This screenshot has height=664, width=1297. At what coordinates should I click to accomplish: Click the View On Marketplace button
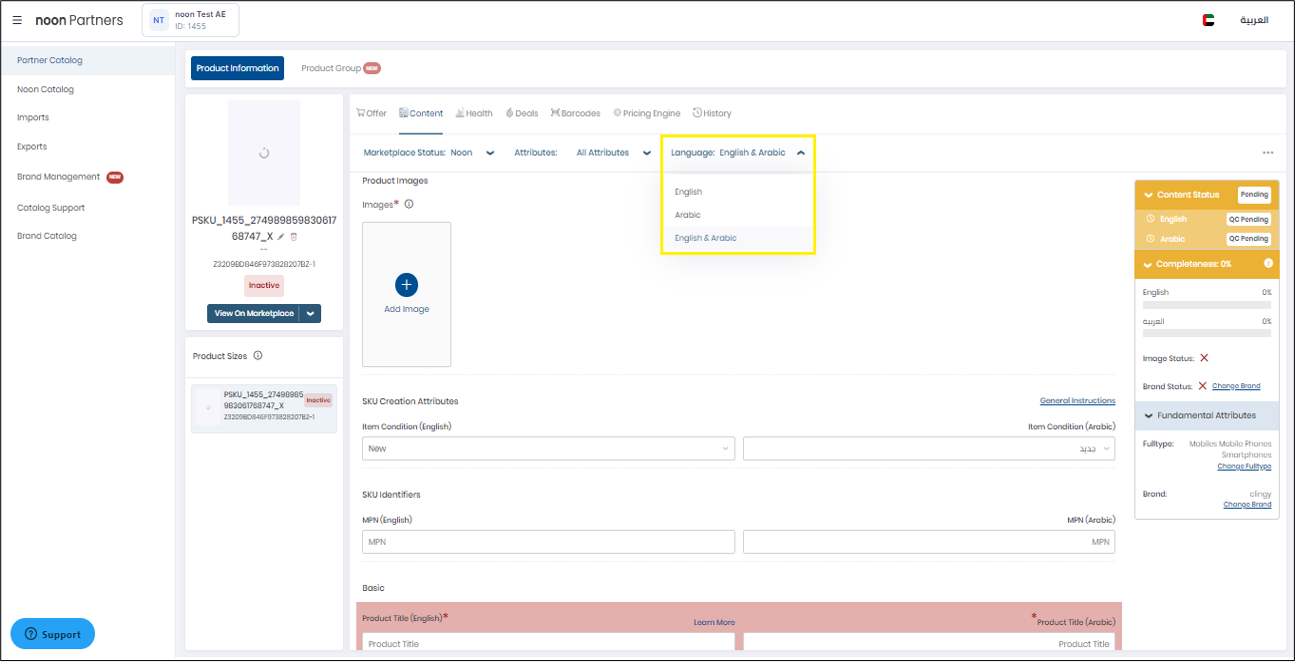254,314
